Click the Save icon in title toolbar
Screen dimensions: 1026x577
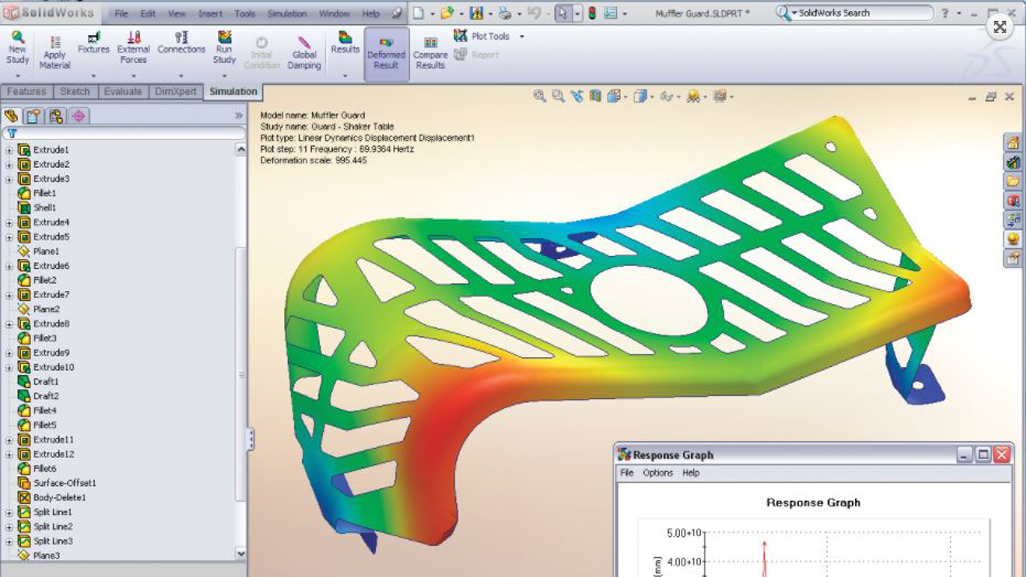(x=476, y=12)
